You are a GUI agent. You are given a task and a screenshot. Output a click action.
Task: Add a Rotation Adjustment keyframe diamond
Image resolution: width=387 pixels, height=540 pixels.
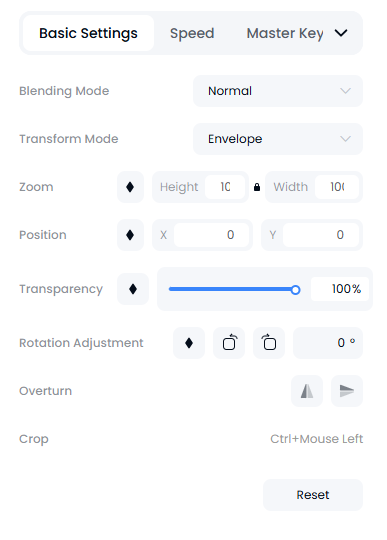tap(189, 343)
